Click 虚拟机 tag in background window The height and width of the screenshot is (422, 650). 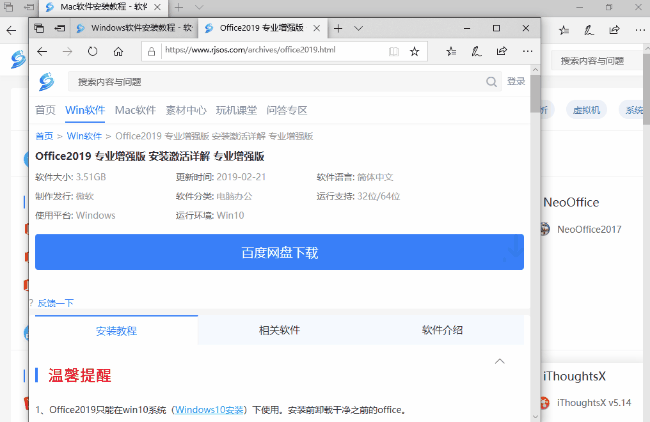(x=586, y=110)
